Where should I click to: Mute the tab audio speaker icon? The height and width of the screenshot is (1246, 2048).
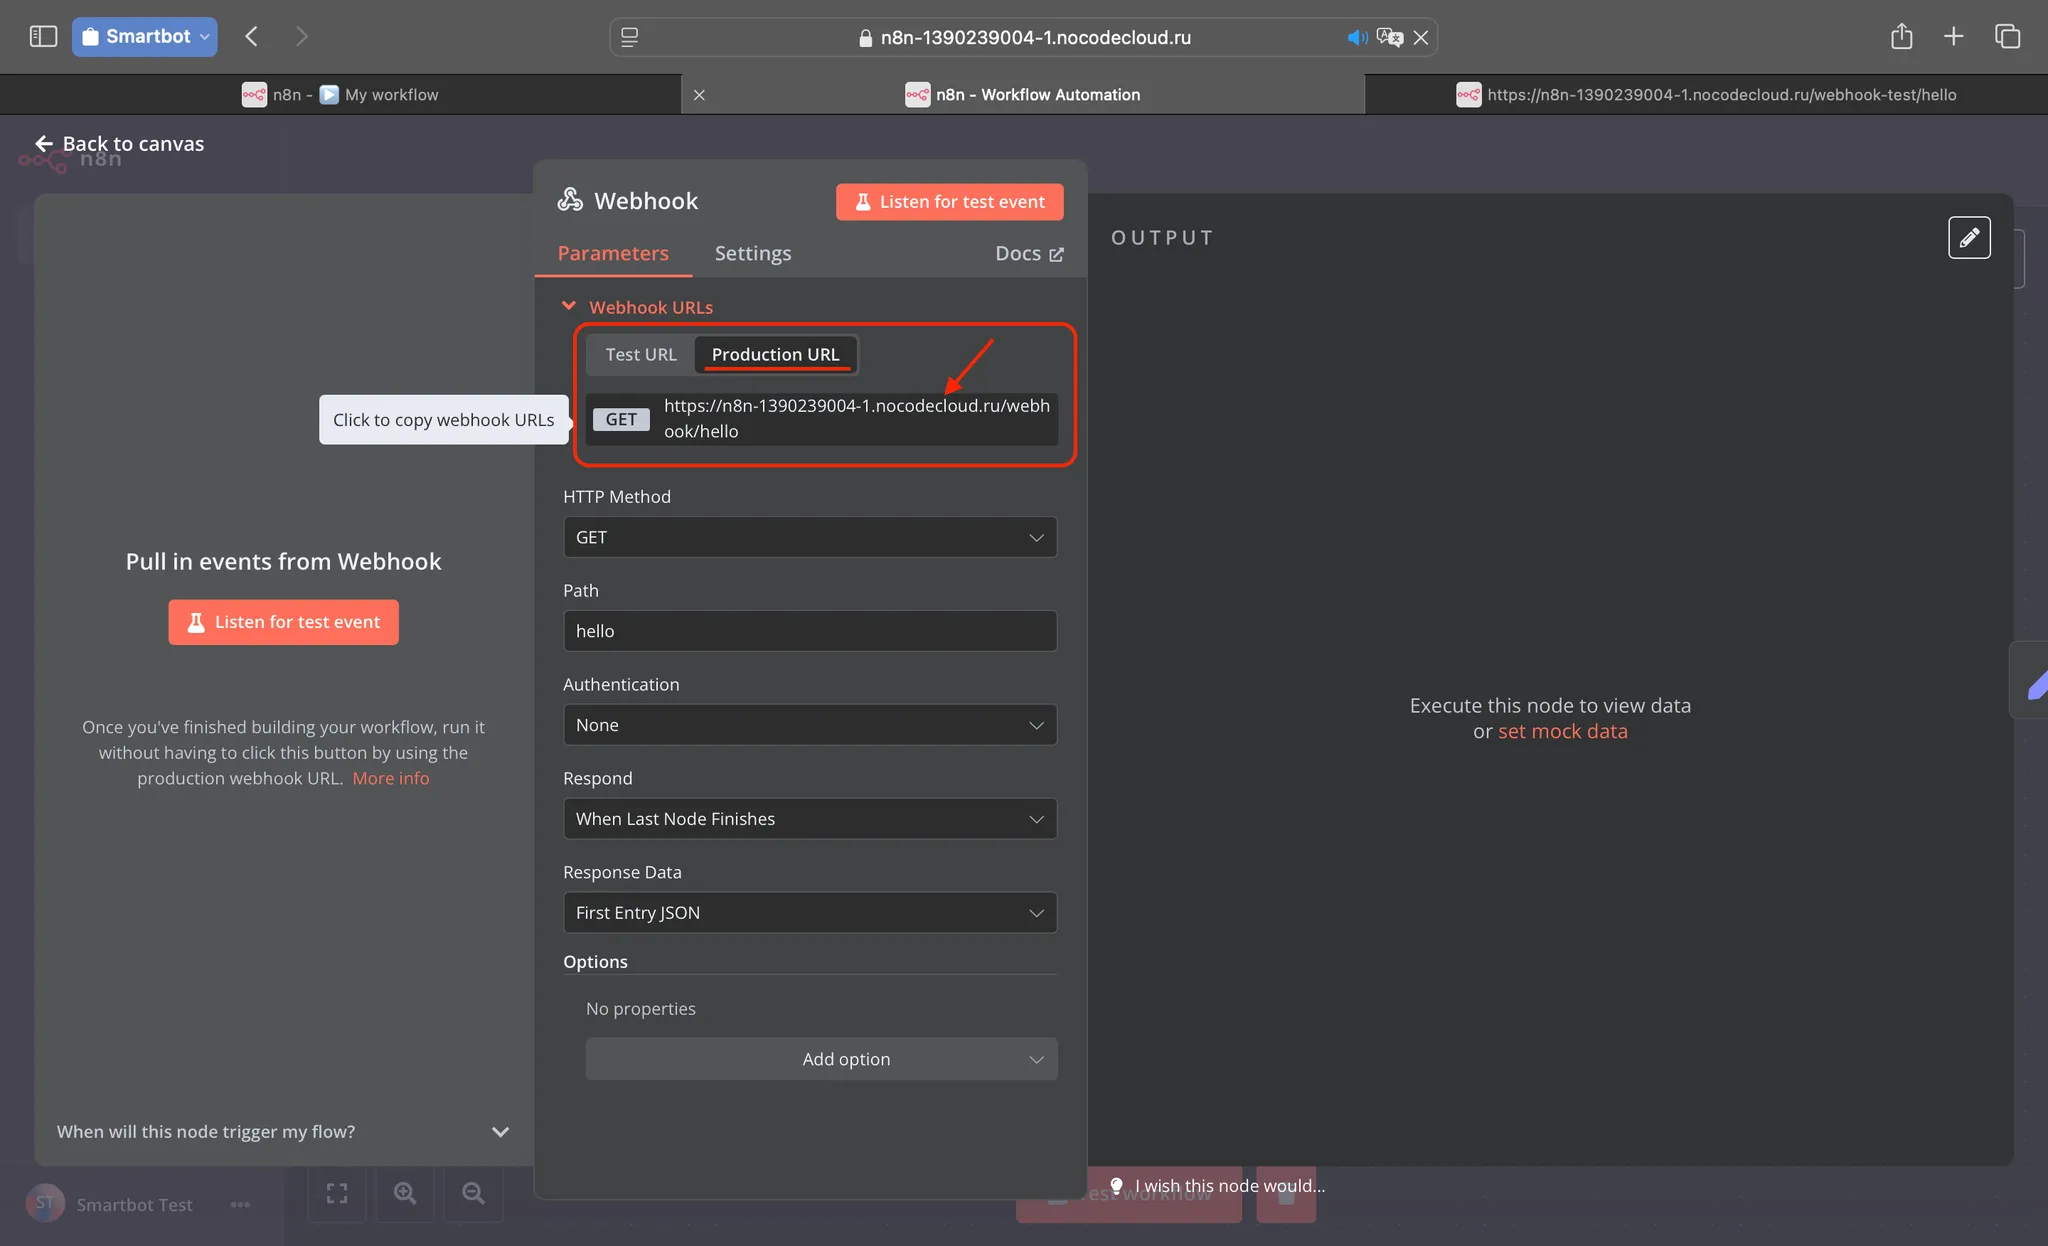[1356, 37]
